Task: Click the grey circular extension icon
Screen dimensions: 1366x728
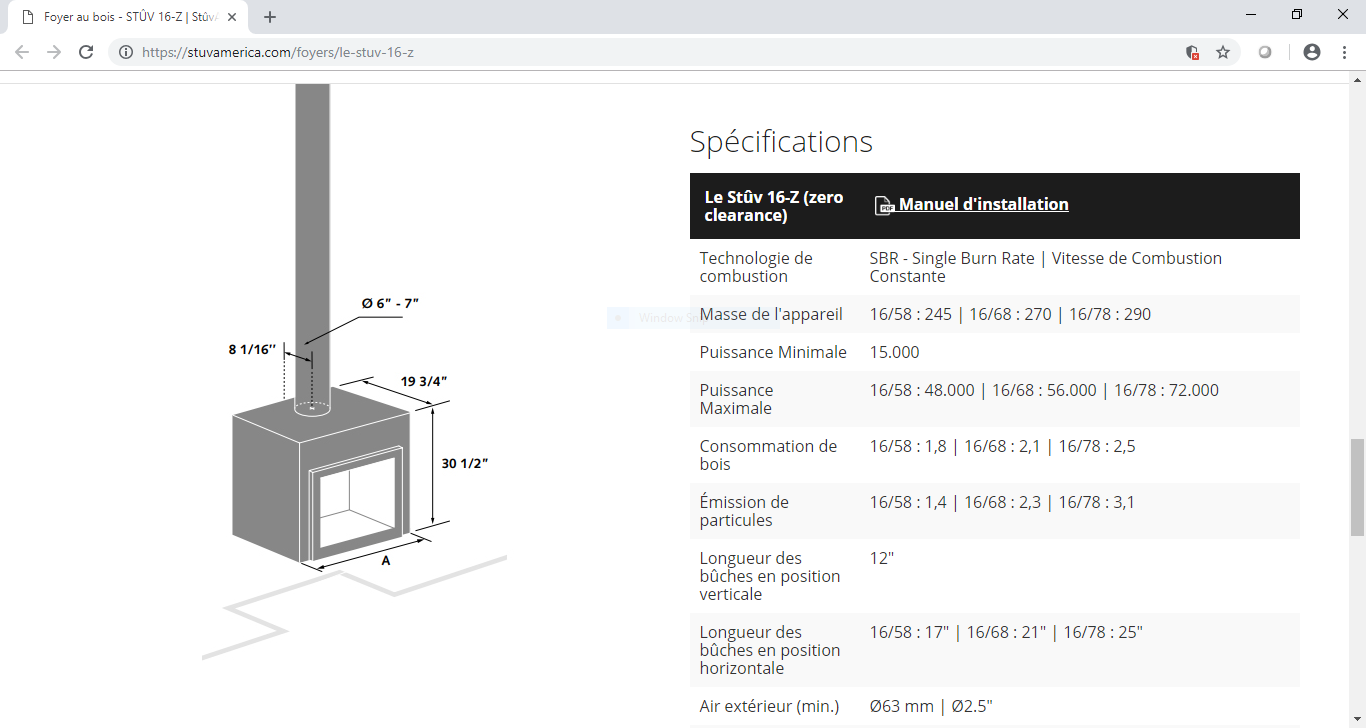Action: click(x=1265, y=52)
